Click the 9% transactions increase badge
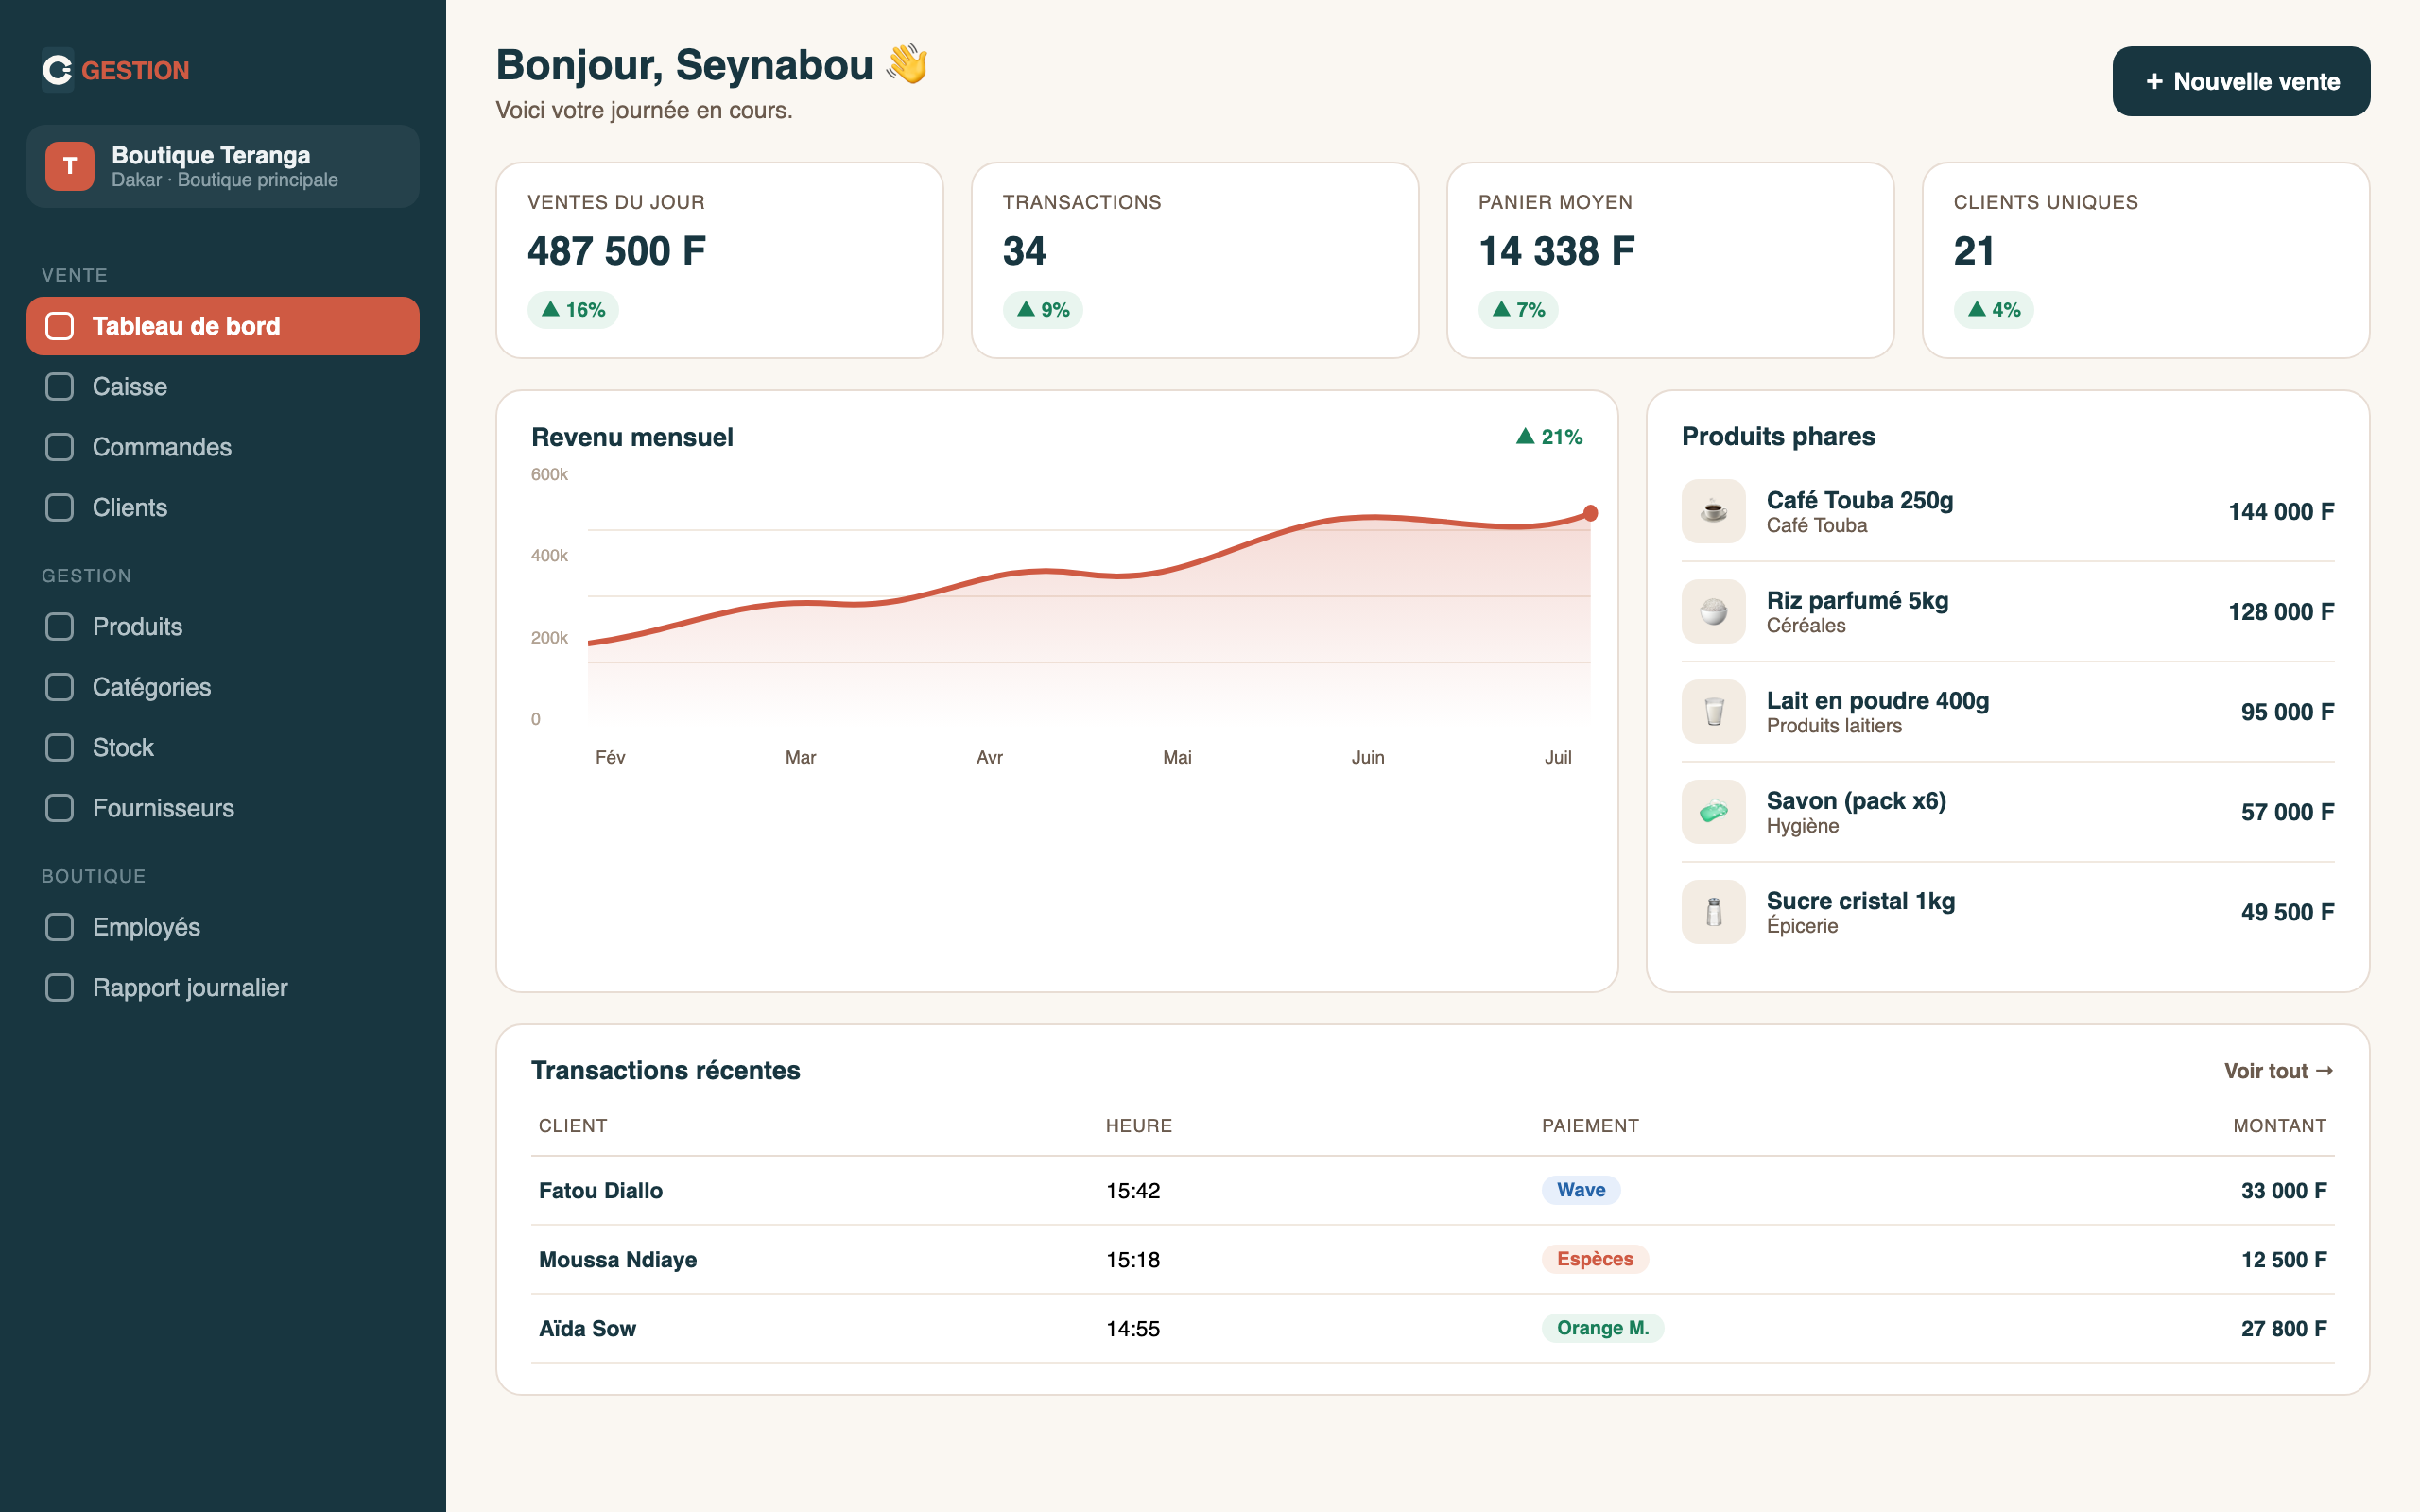Image resolution: width=2420 pixels, height=1512 pixels. [x=1043, y=310]
